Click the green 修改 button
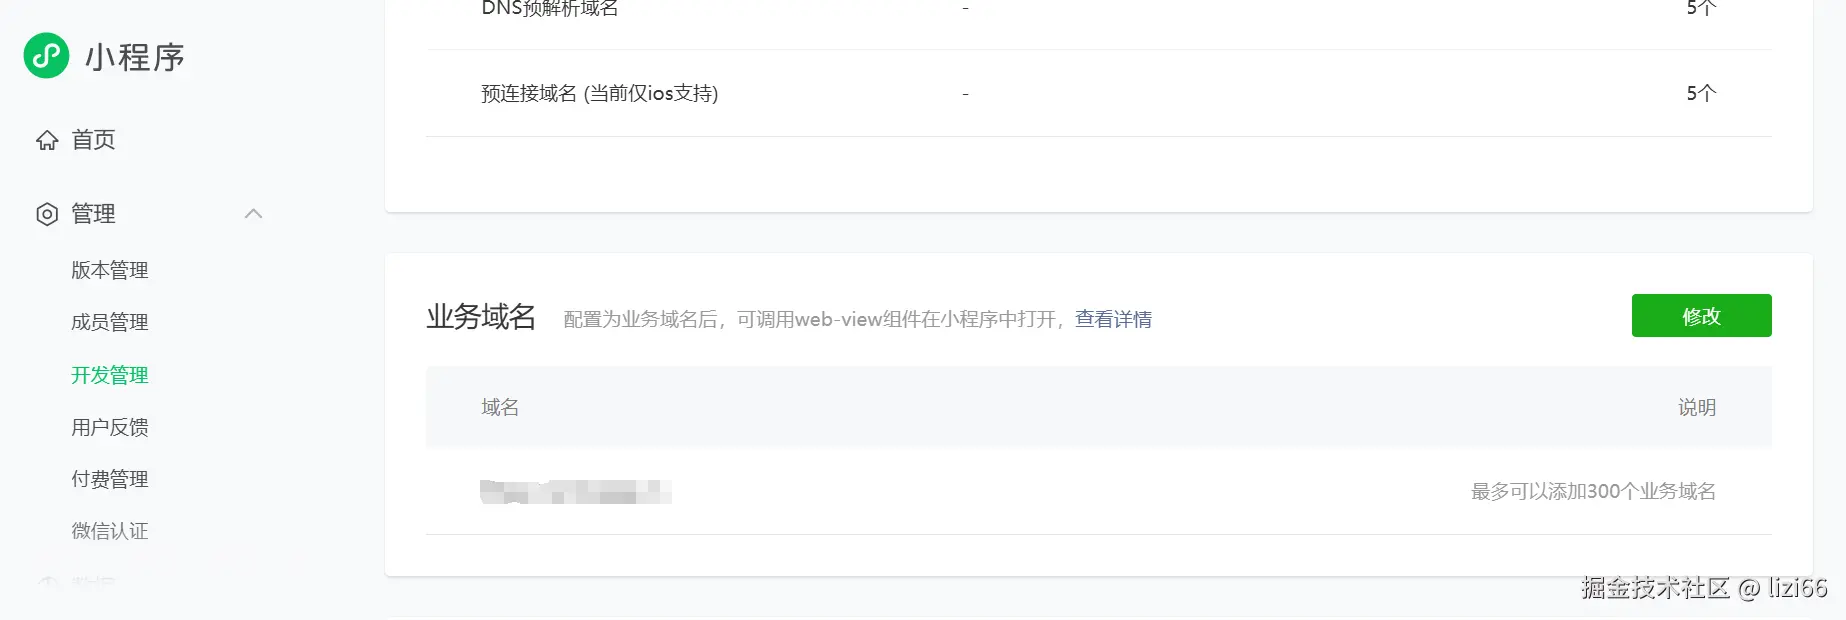Screen dimensions: 1846x620 pos(1701,315)
